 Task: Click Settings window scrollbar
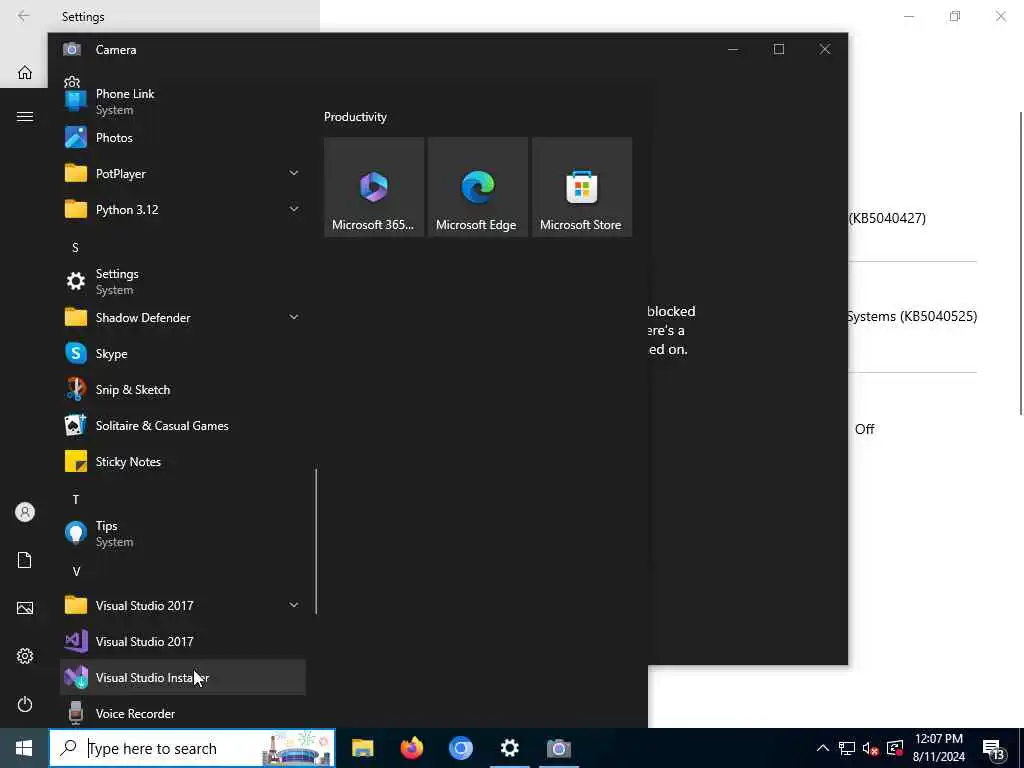[1021, 263]
